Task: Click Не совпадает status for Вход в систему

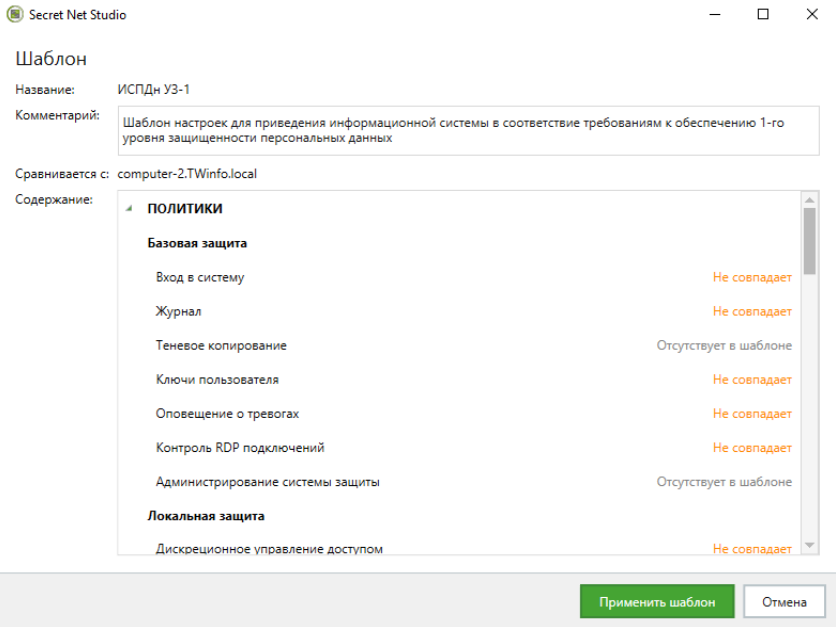Action: [752, 277]
